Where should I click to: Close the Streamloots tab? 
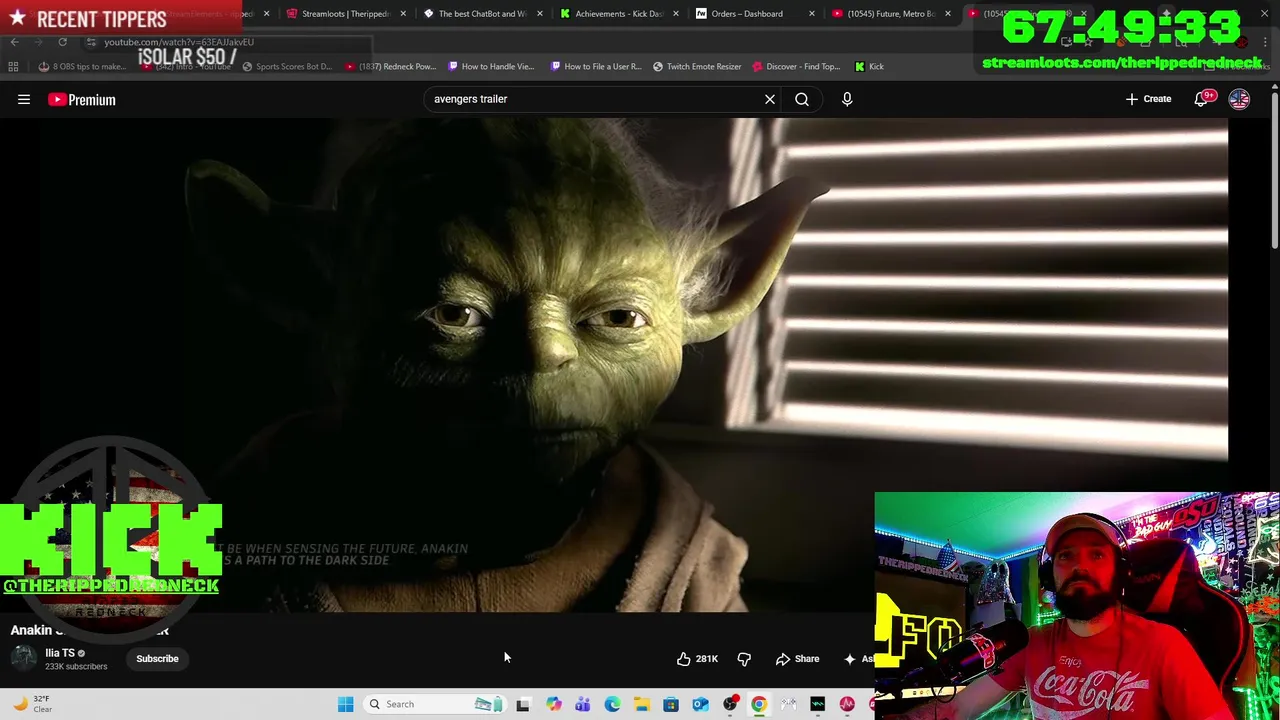point(403,14)
